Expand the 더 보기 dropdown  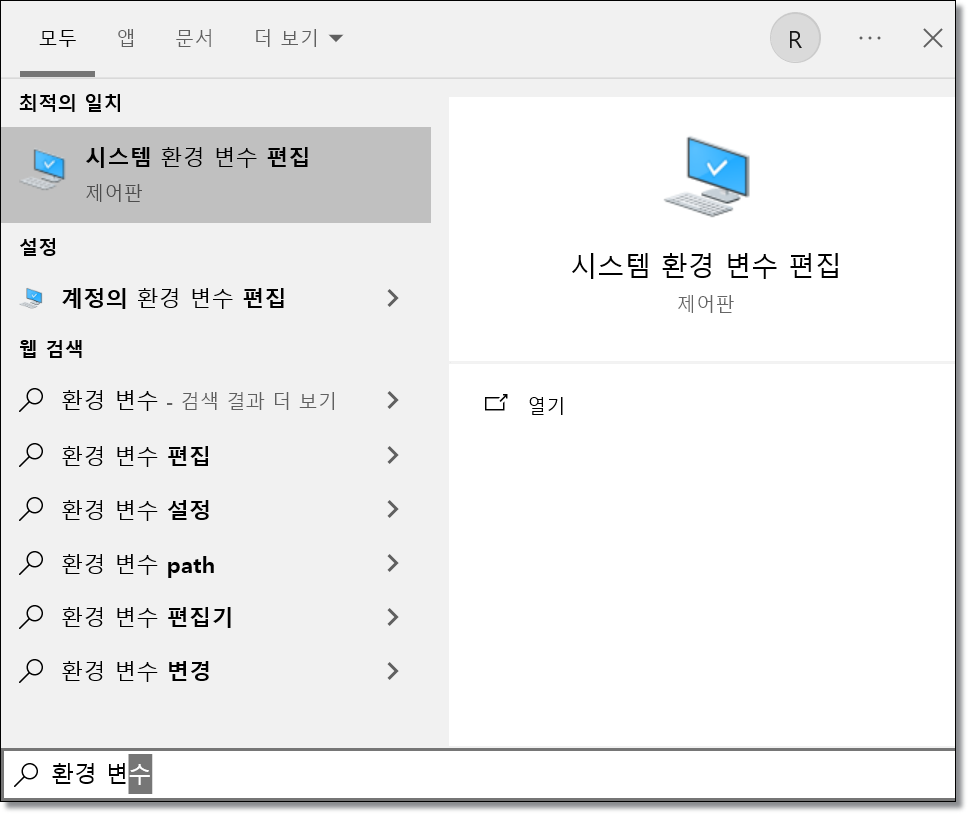pos(298,38)
